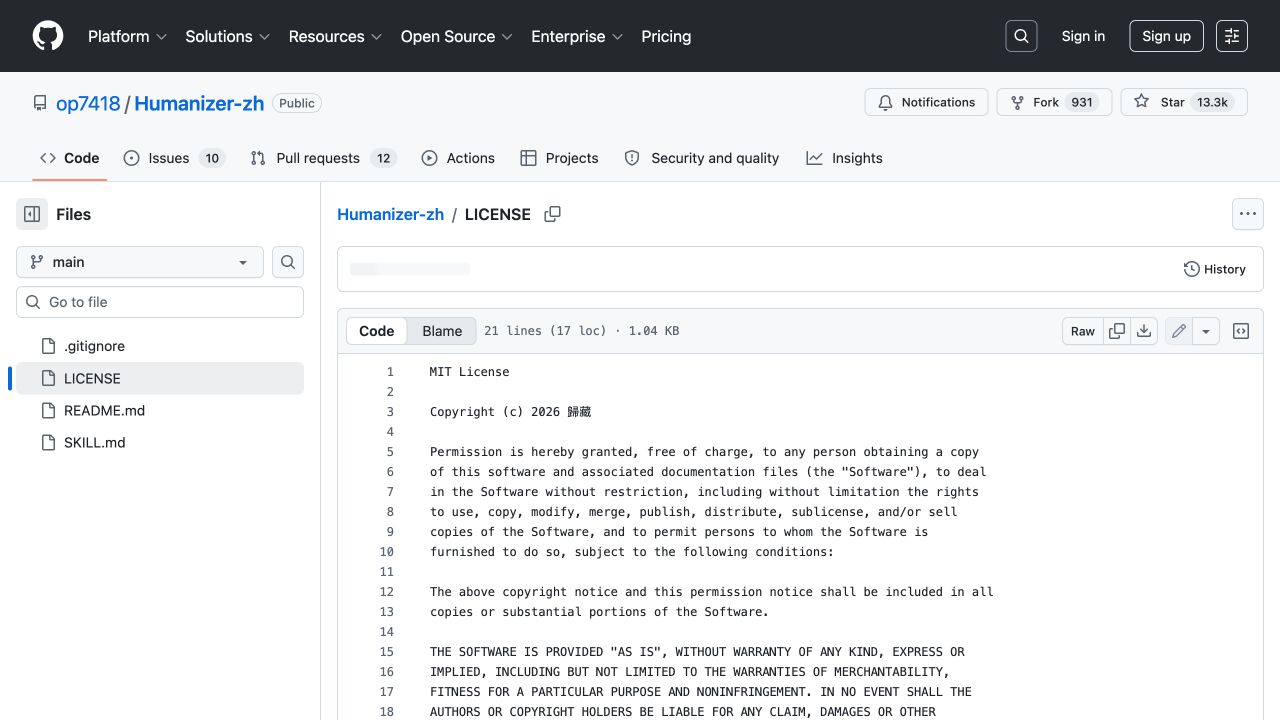The height and width of the screenshot is (720, 1280).
Task: Click line number 12
Action: [386, 592]
